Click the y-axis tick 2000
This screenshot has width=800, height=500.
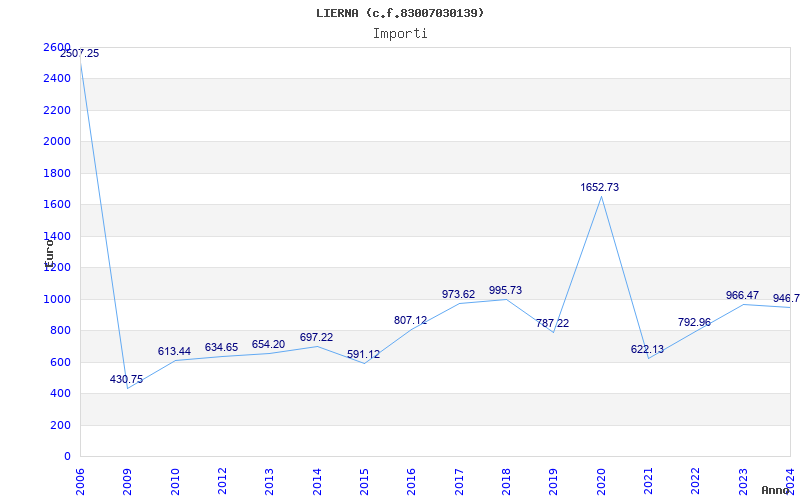point(57,141)
